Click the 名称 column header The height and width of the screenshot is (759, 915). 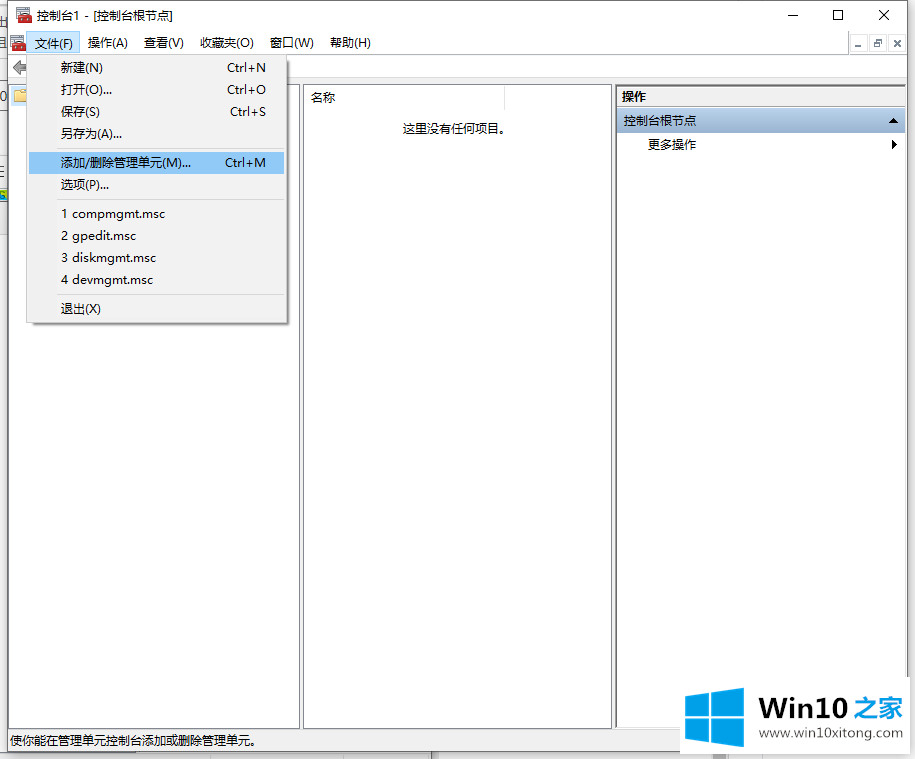point(404,97)
